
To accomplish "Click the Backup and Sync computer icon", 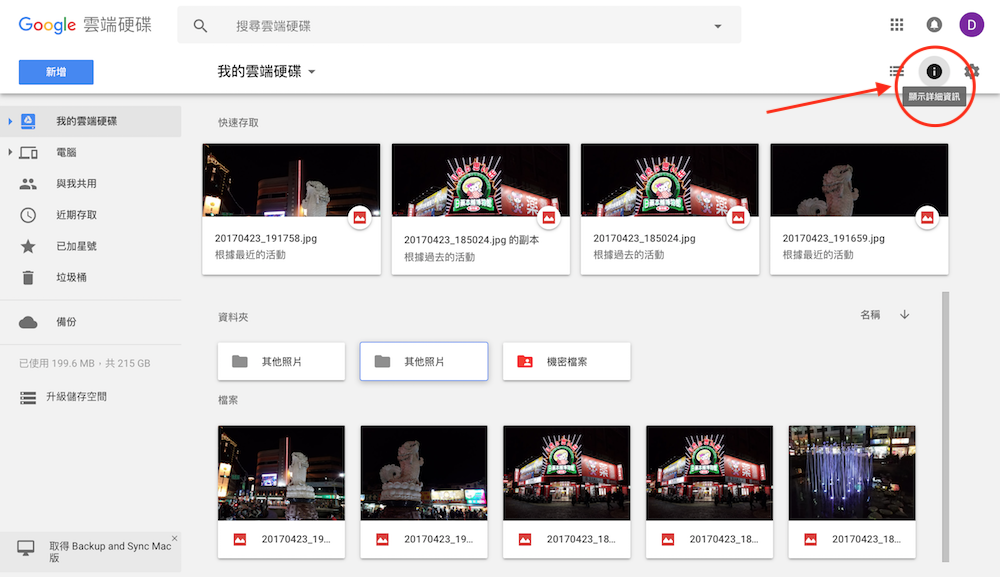I will pyautogui.click(x=27, y=547).
